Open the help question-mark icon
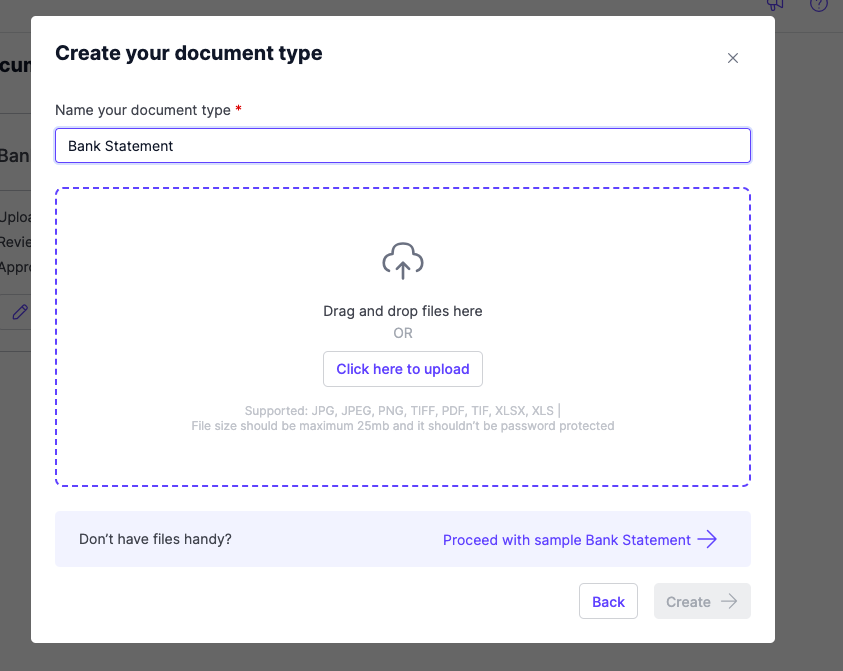The height and width of the screenshot is (671, 843). click(x=818, y=4)
